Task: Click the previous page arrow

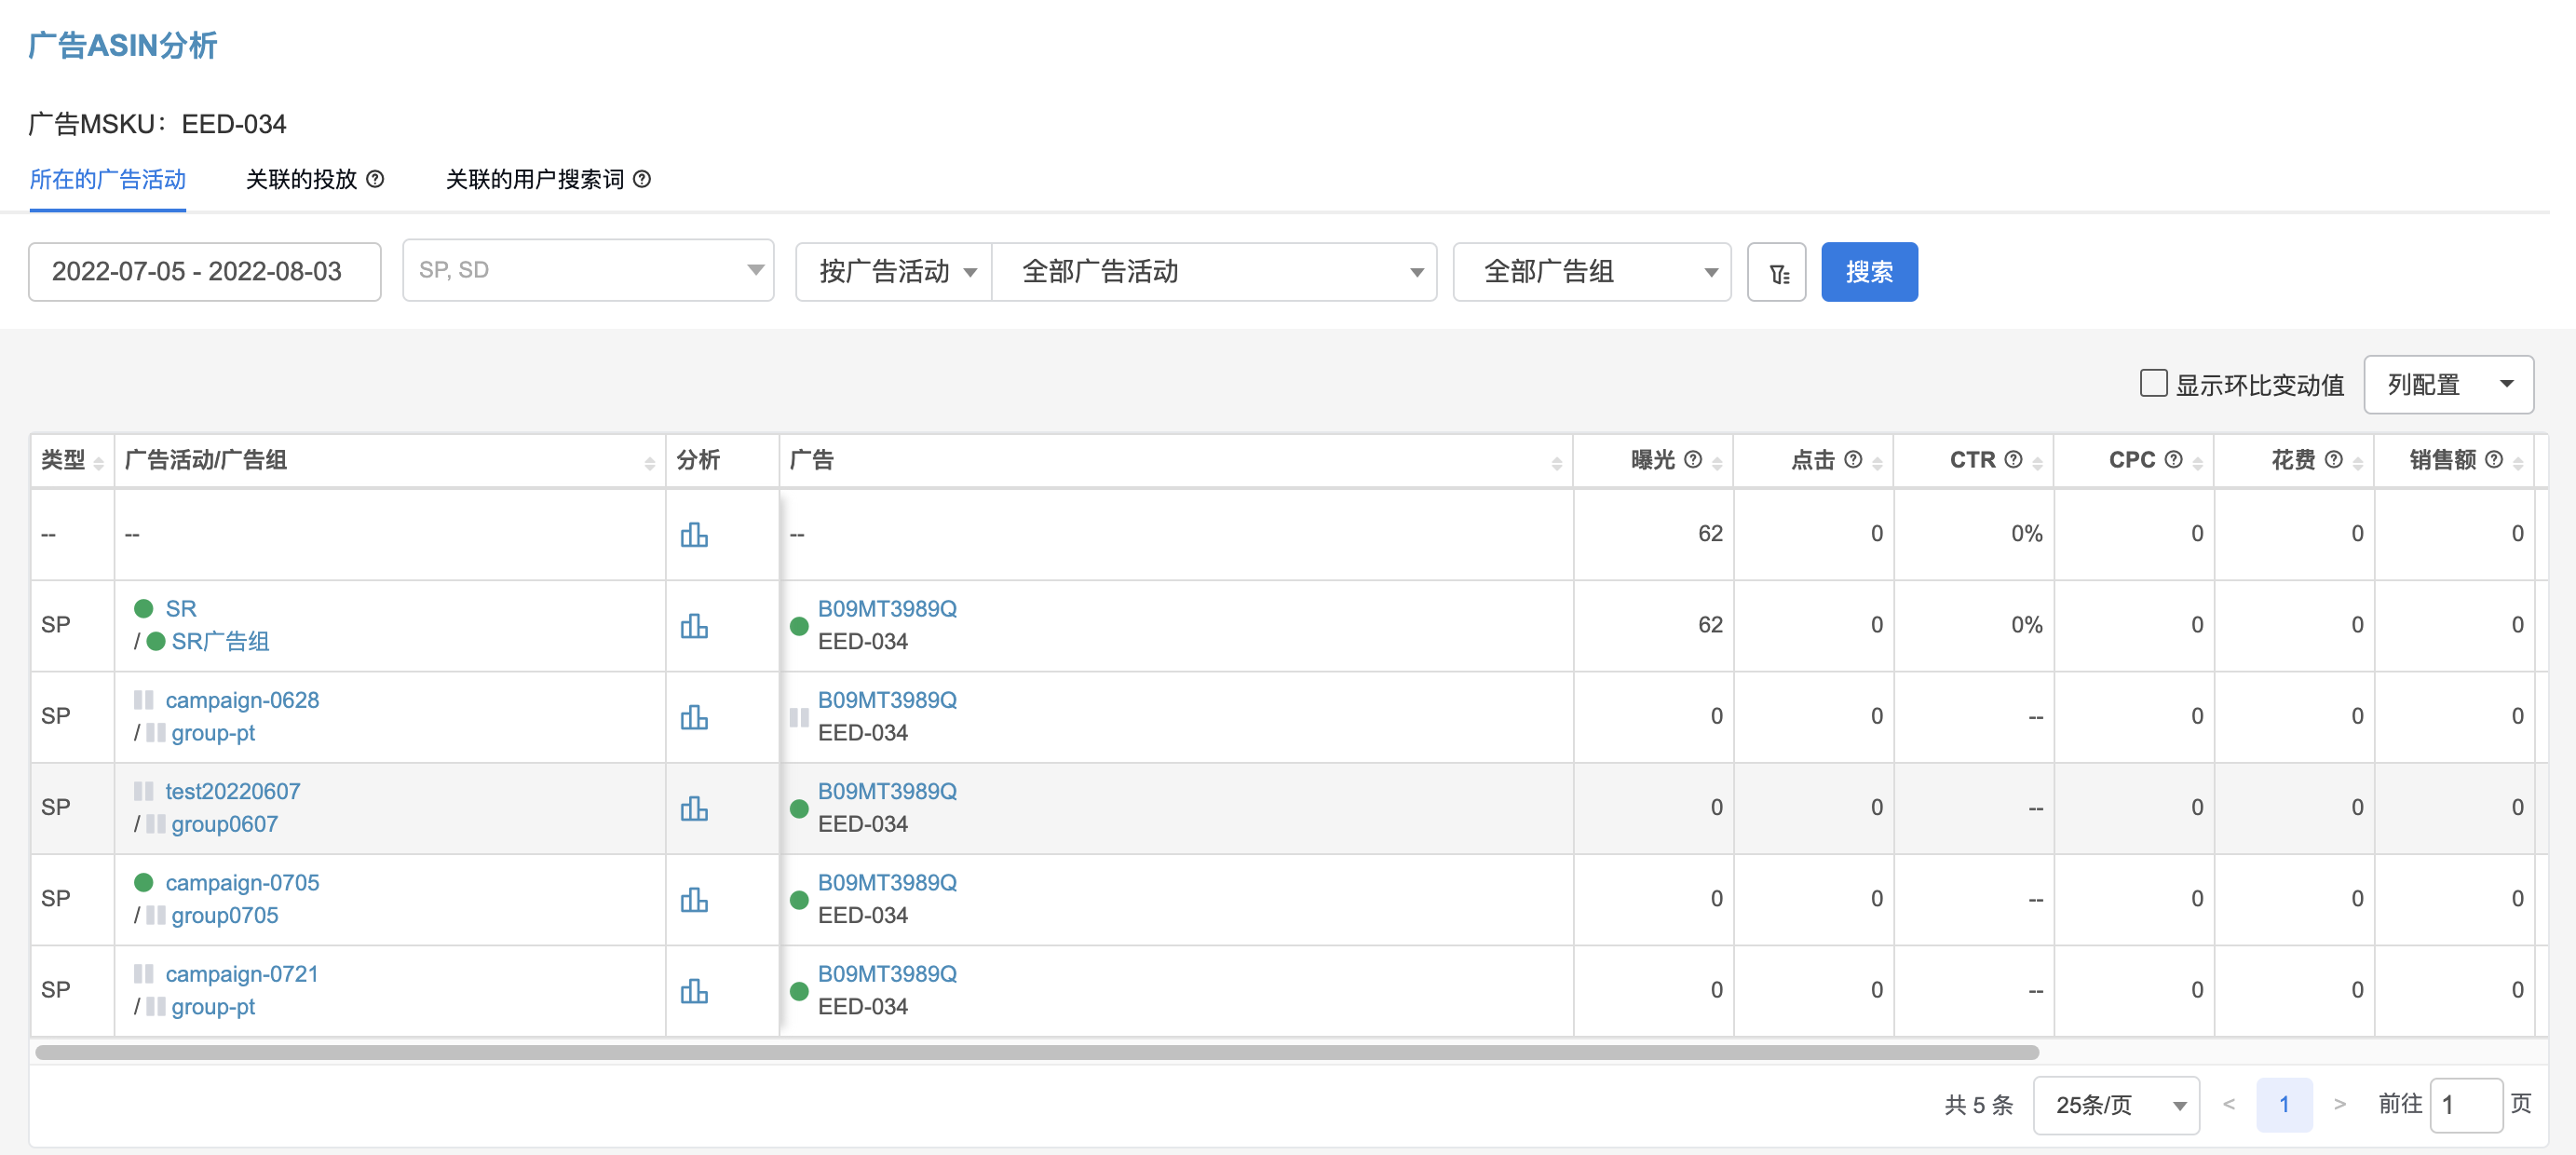Action: (2229, 1105)
